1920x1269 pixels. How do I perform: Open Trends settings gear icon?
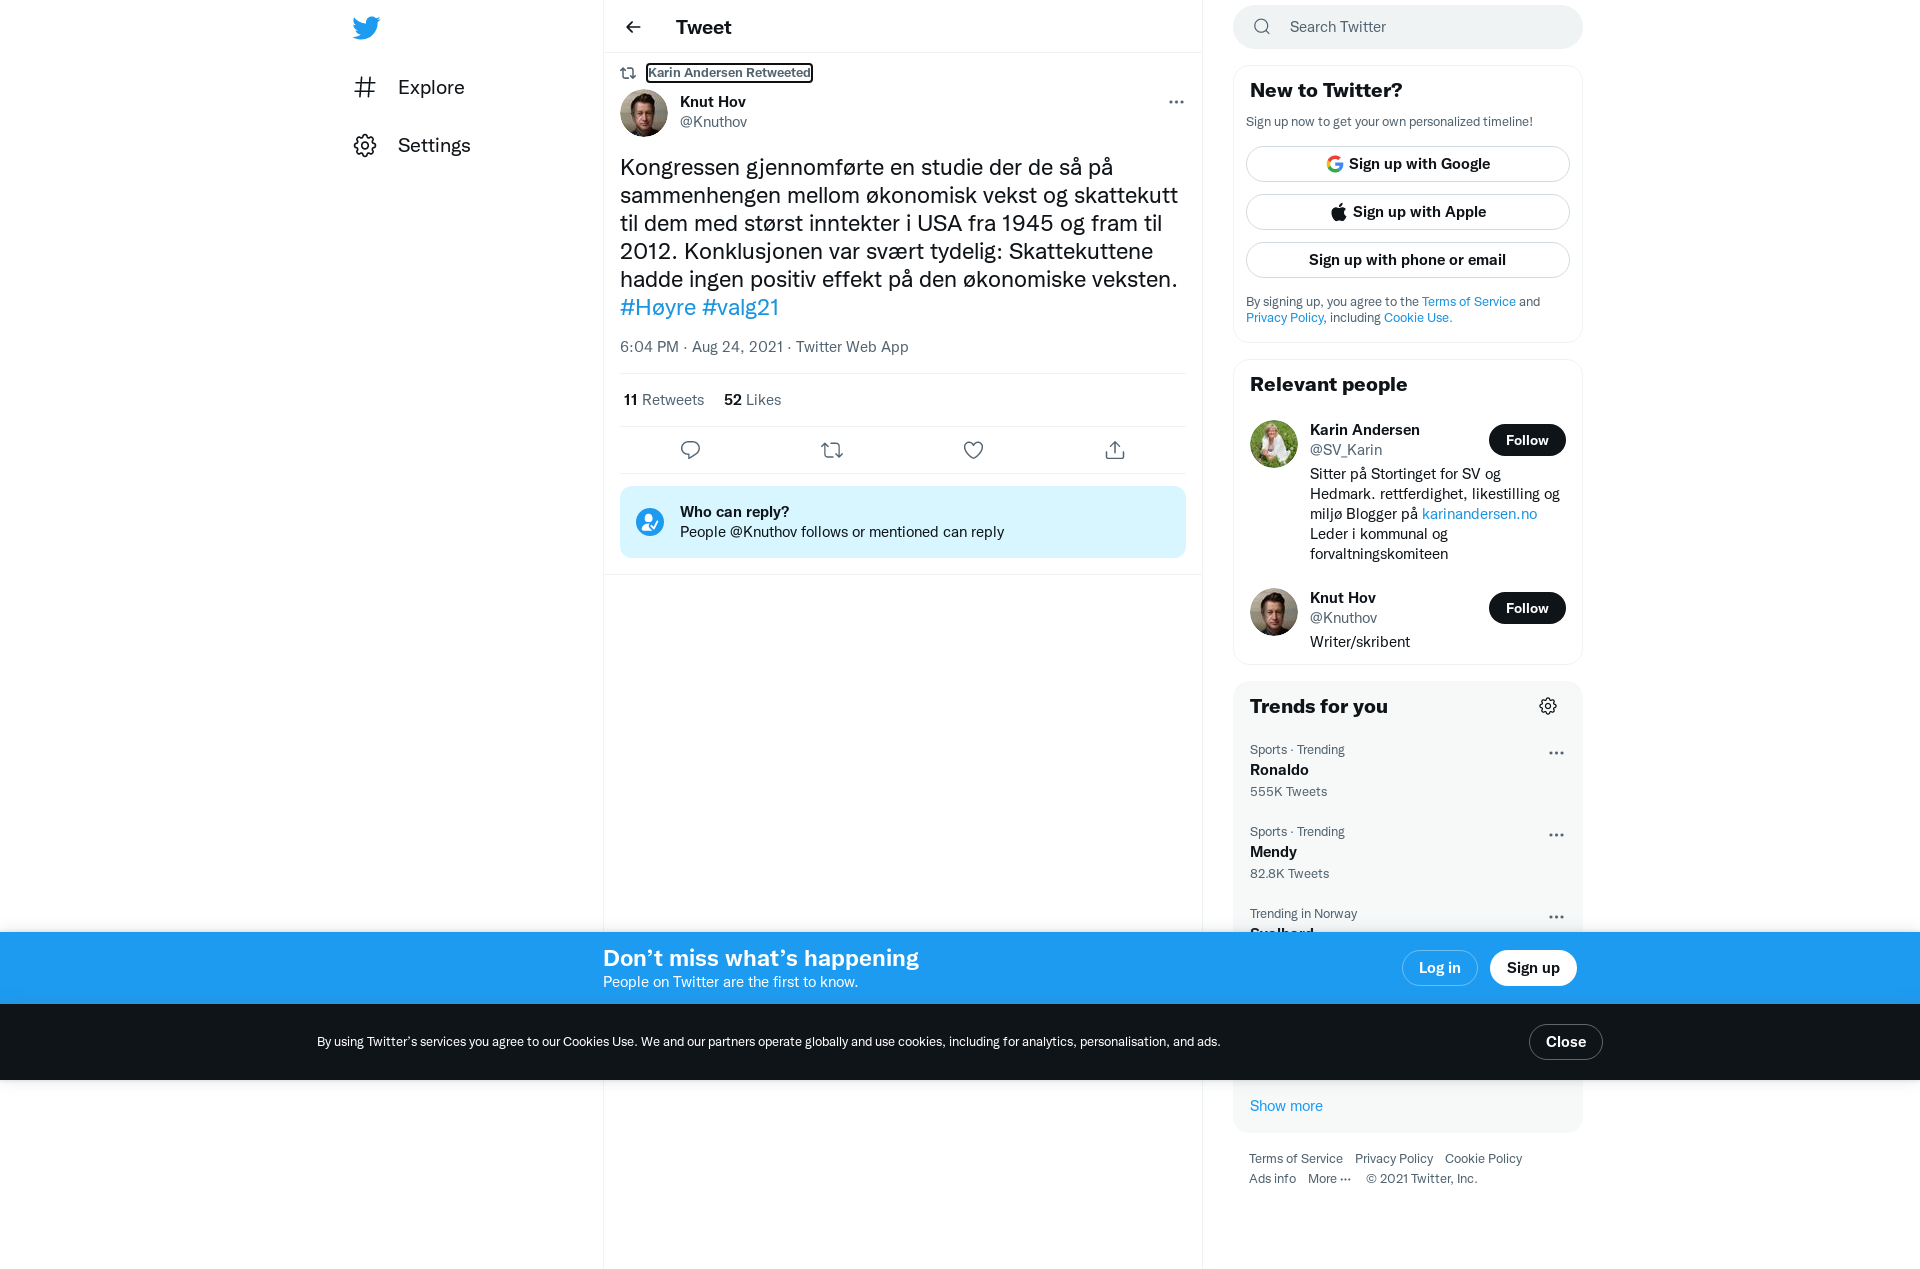point(1548,706)
